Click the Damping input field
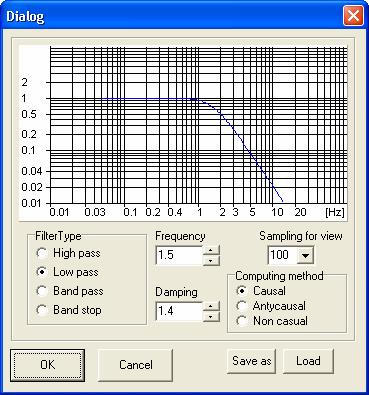 (x=179, y=311)
